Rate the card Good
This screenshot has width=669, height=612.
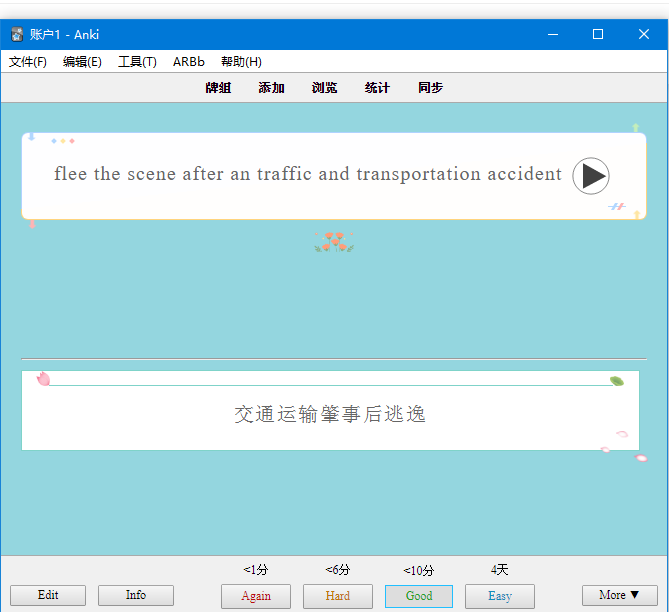[x=419, y=596]
